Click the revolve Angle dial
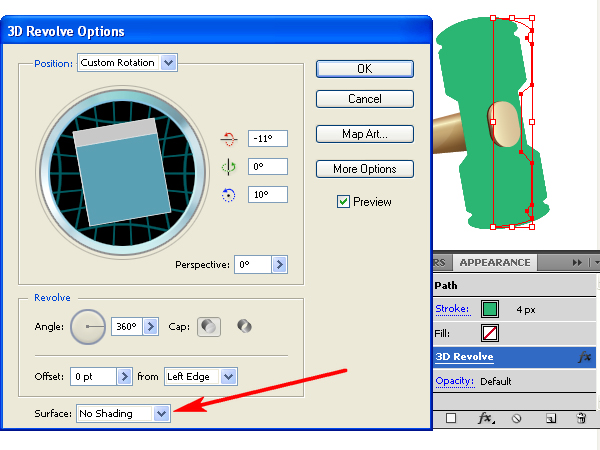This screenshot has height=450, width=600. click(x=88, y=327)
